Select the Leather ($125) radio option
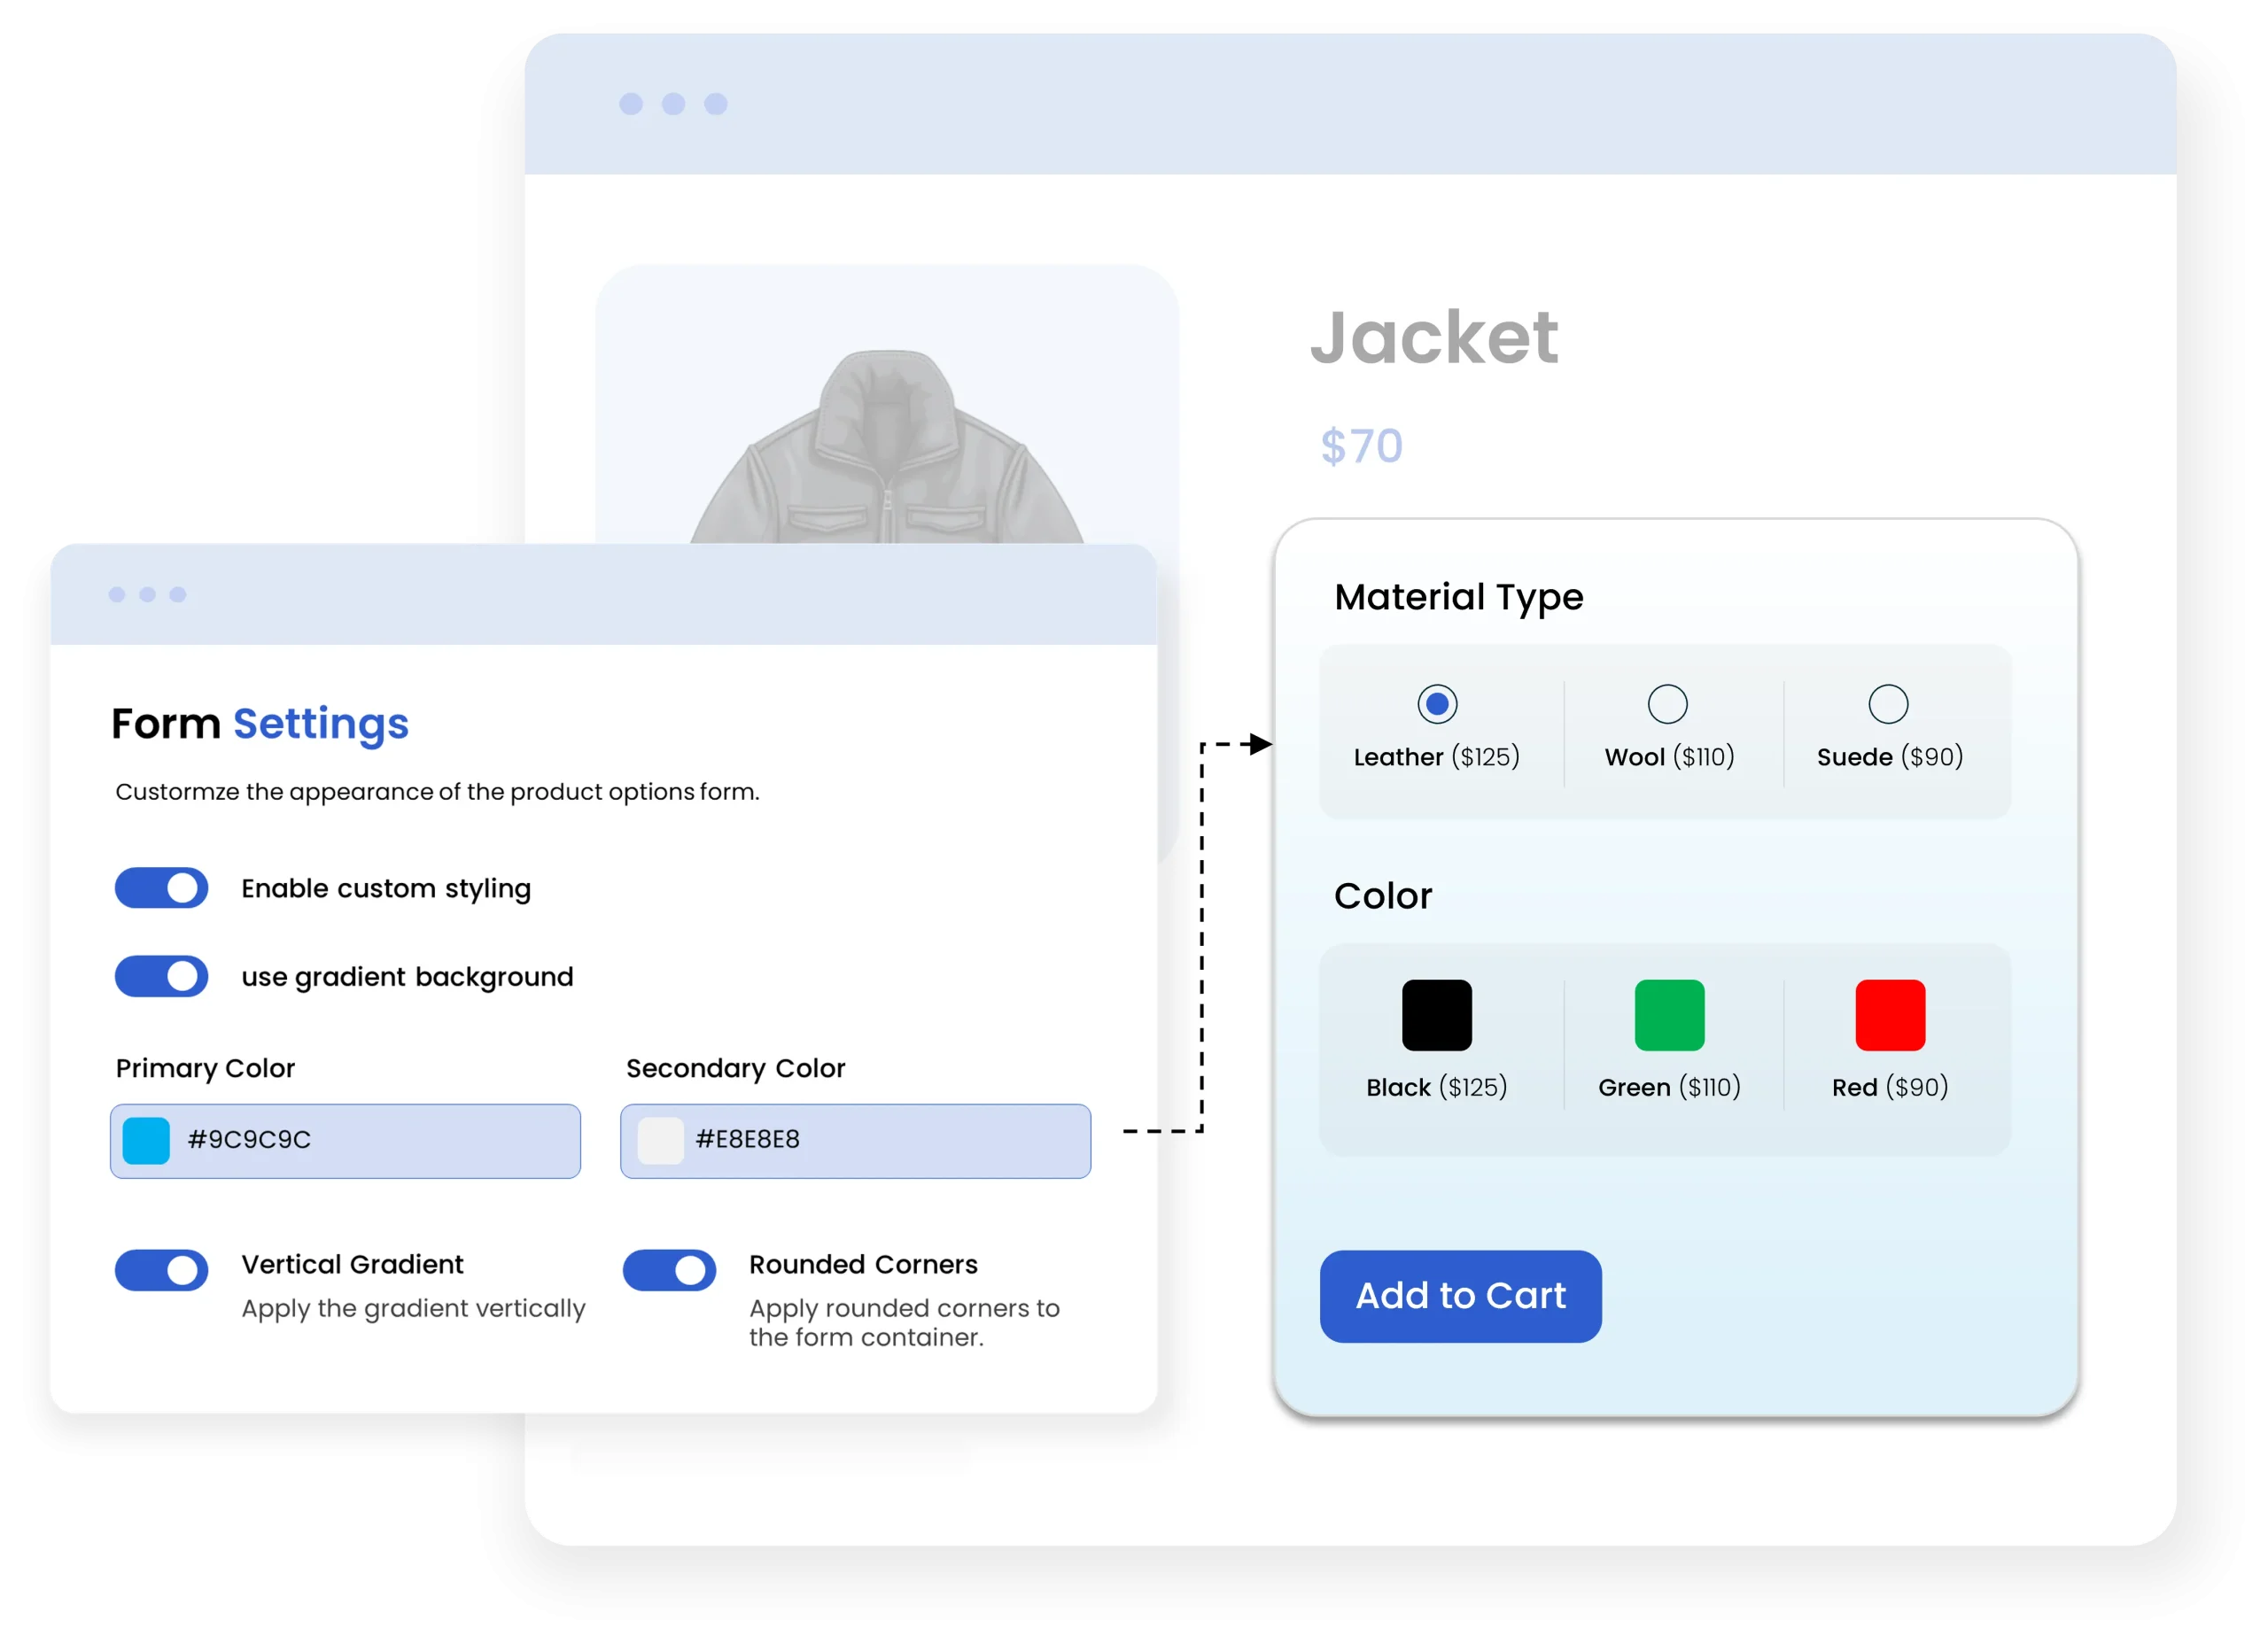 [1437, 704]
